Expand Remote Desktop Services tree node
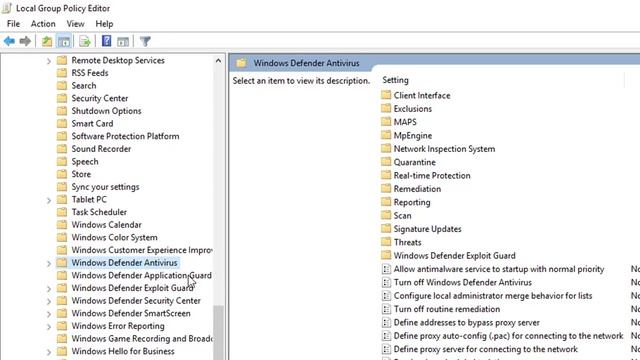The width and height of the screenshot is (640, 360). [49, 61]
